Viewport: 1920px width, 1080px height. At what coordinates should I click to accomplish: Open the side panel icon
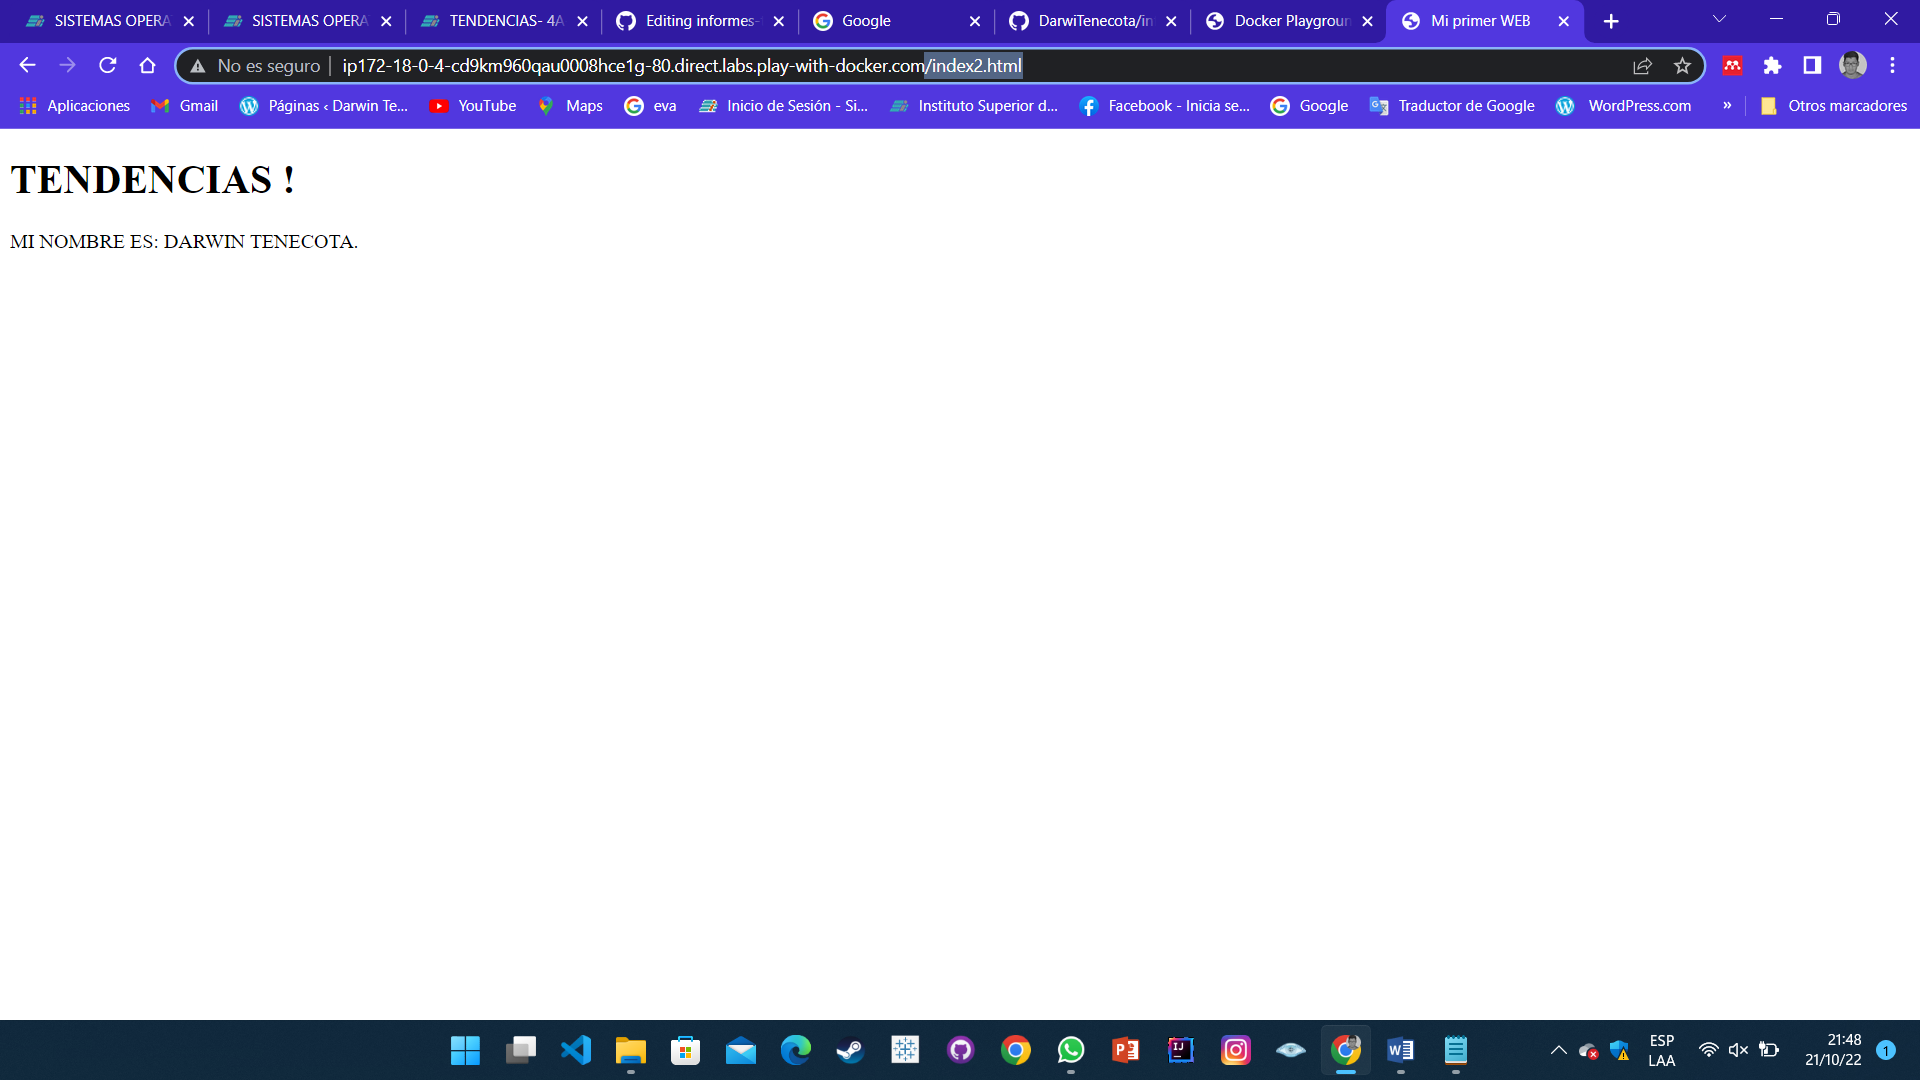(1811, 65)
